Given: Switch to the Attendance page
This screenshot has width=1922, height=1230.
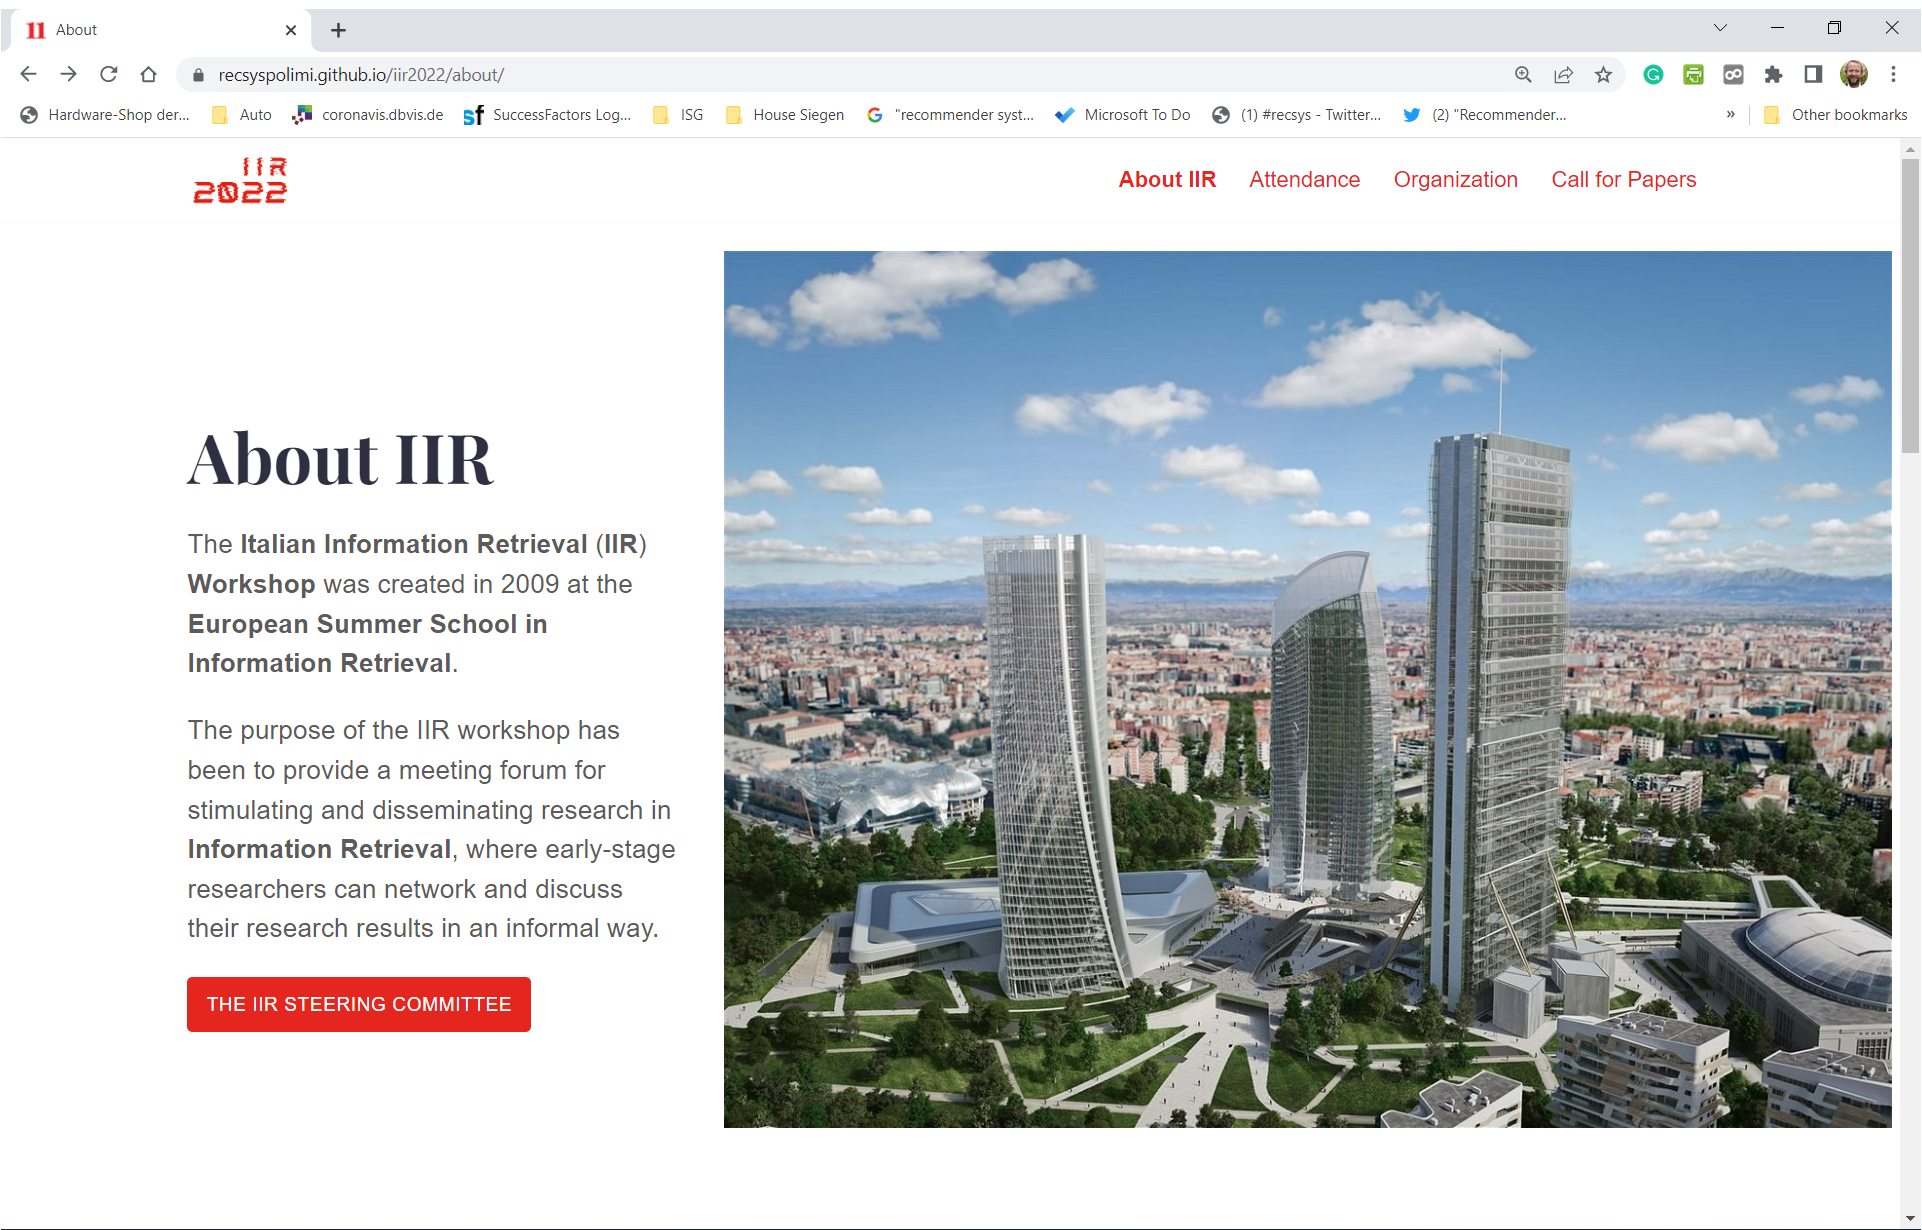Looking at the screenshot, I should (1304, 180).
